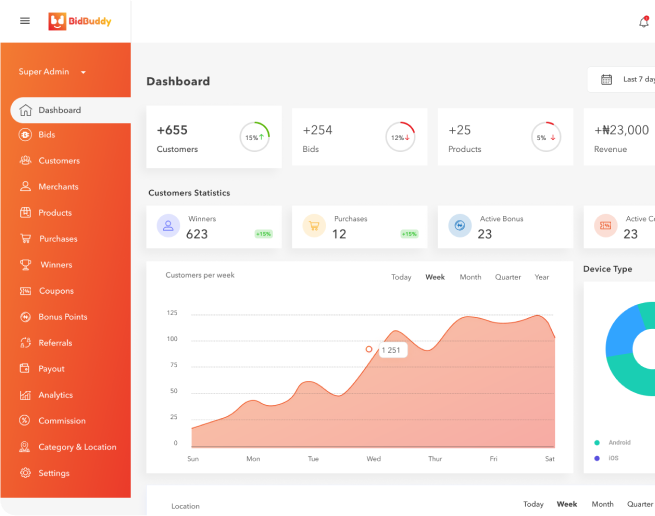Click the Active Coupons ticket stat icon
655x516 pixels.
(x=606, y=226)
